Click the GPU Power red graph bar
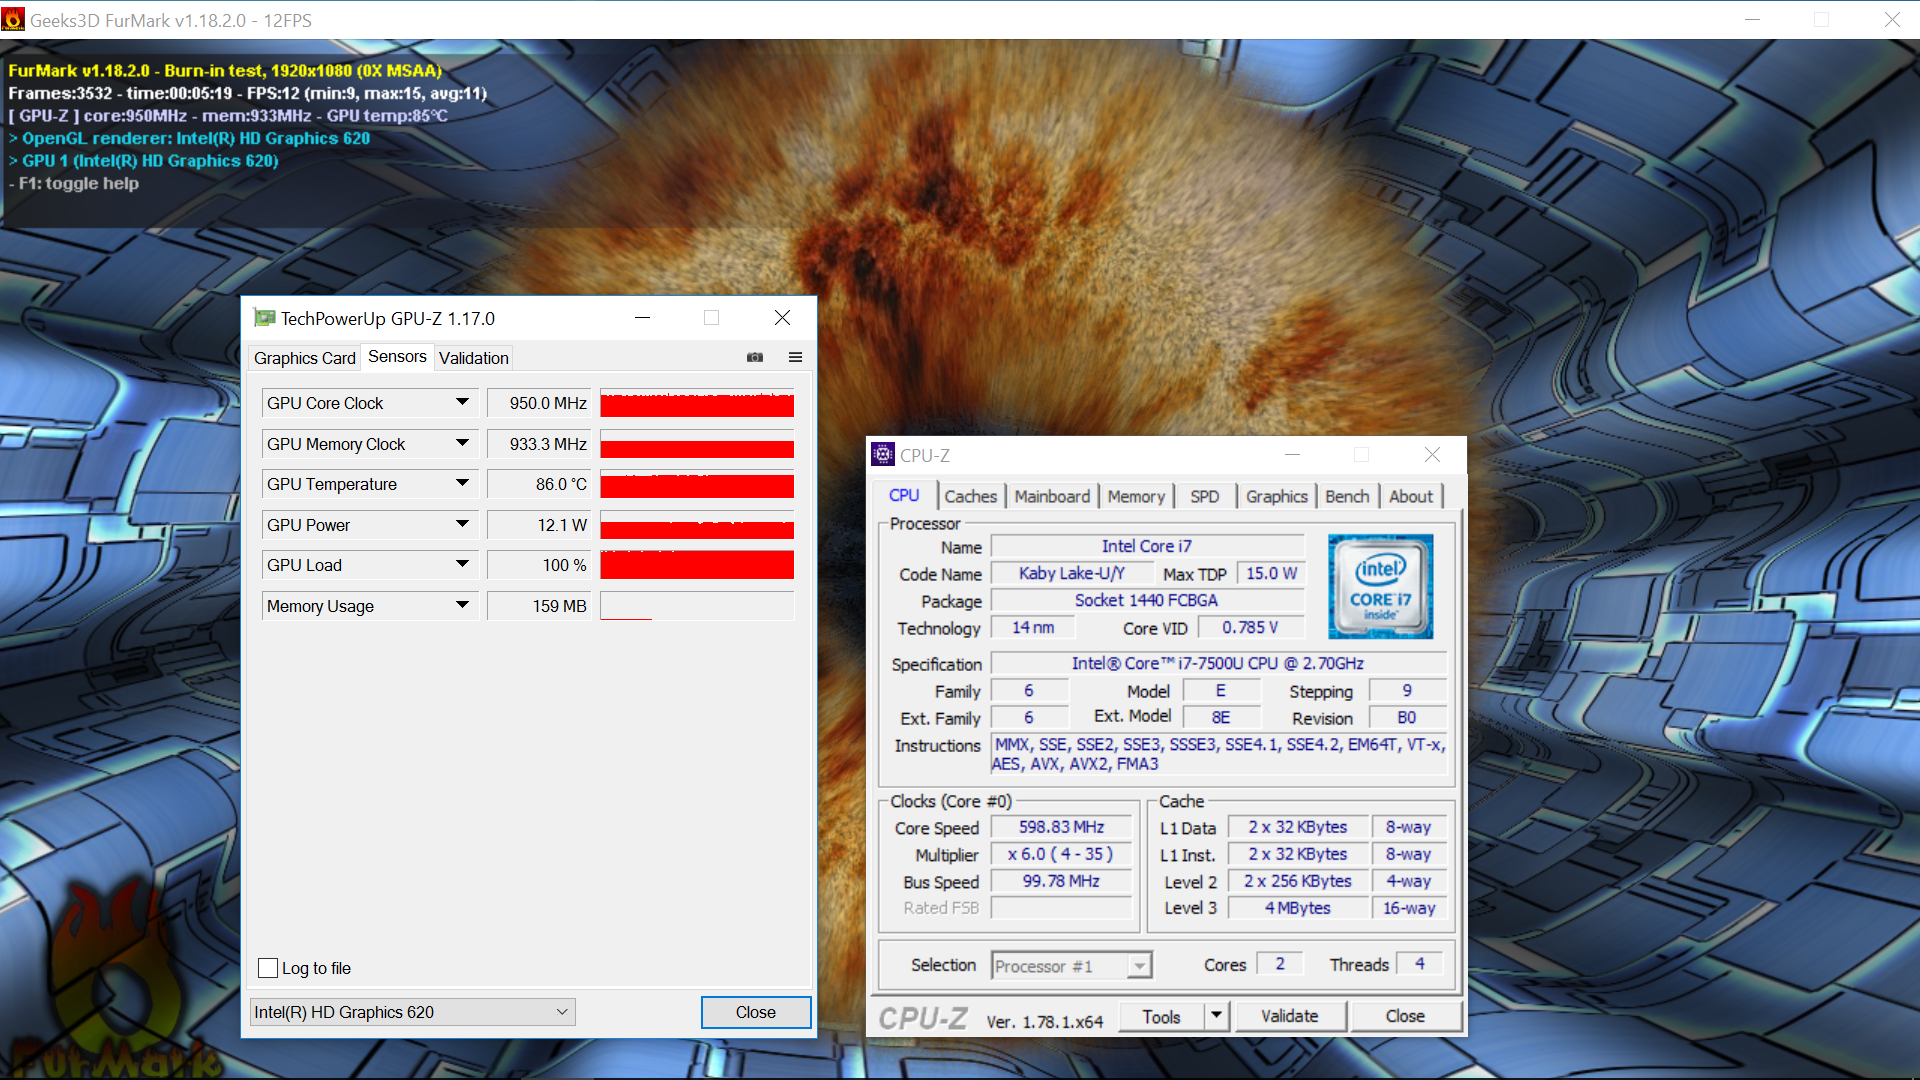The image size is (1920, 1080). [x=697, y=525]
